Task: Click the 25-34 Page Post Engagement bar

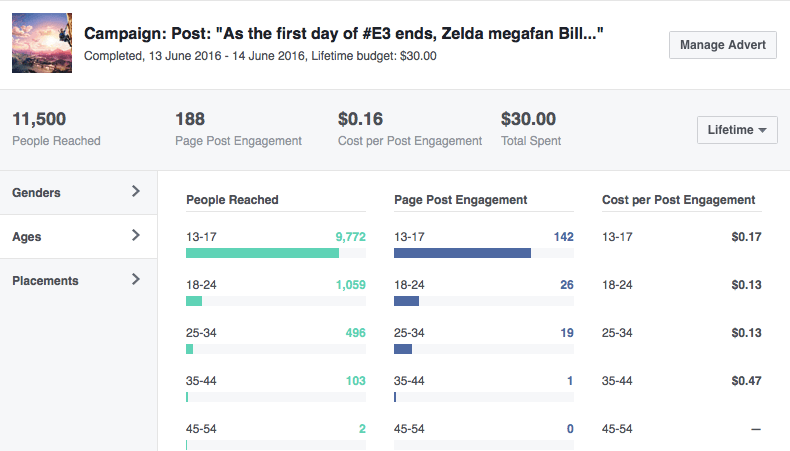Action: click(x=403, y=349)
